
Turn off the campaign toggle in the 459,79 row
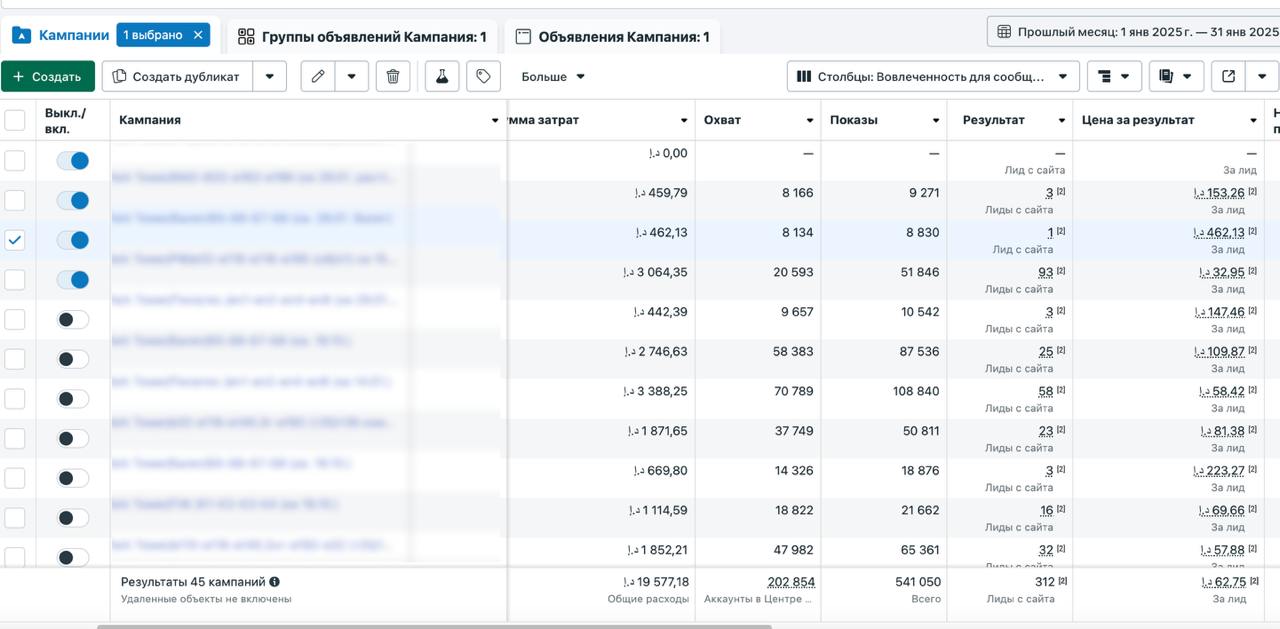point(73,200)
